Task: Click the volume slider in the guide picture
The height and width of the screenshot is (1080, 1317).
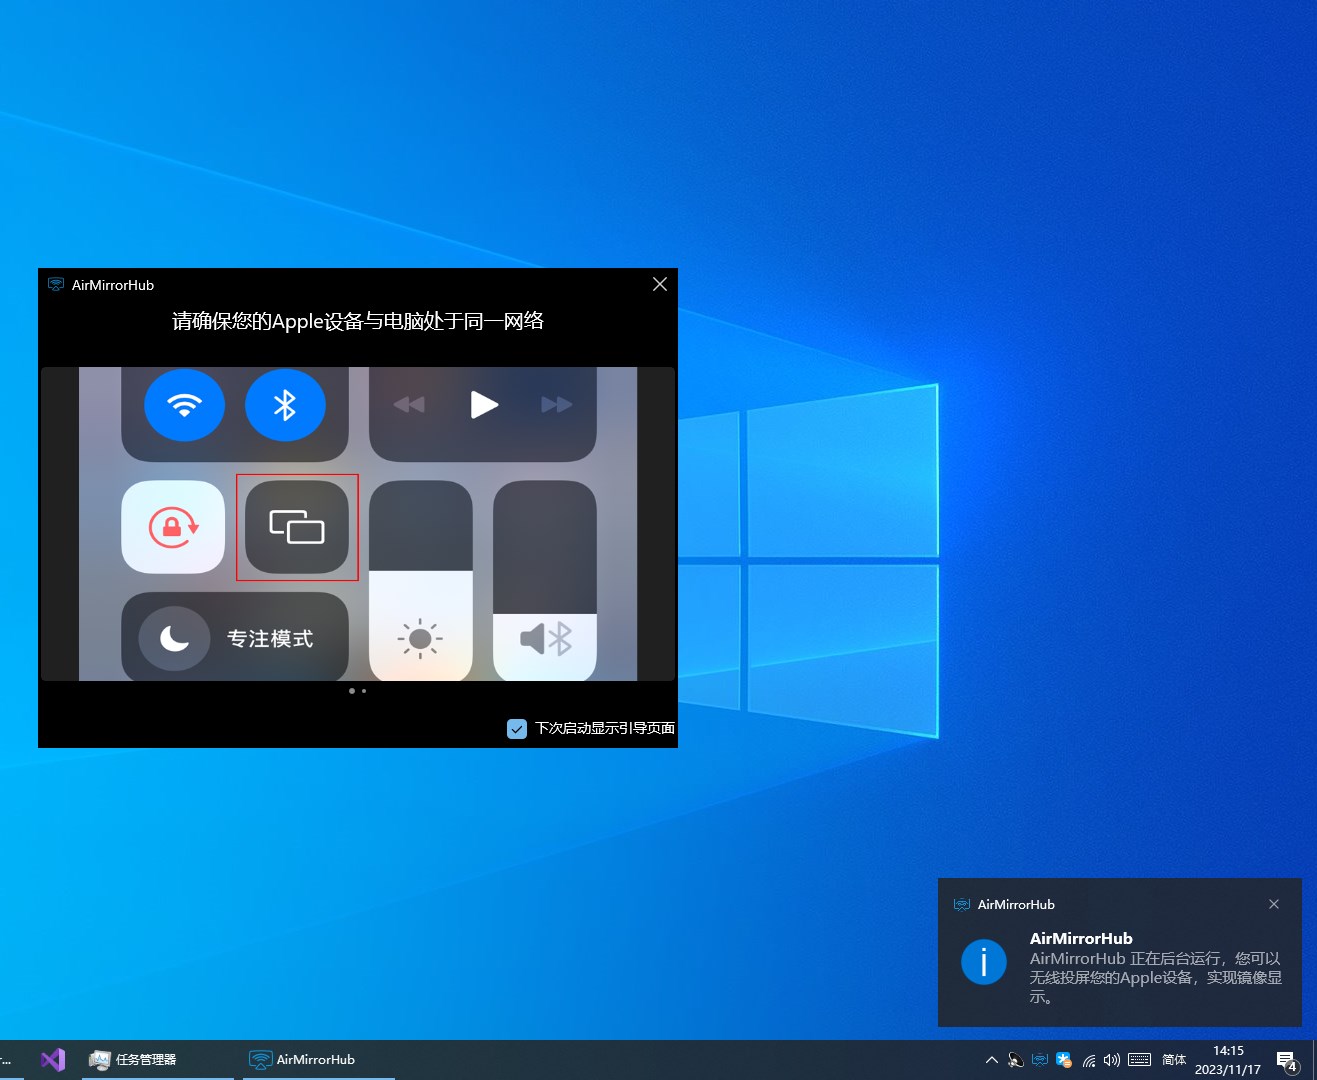Action: 545,581
